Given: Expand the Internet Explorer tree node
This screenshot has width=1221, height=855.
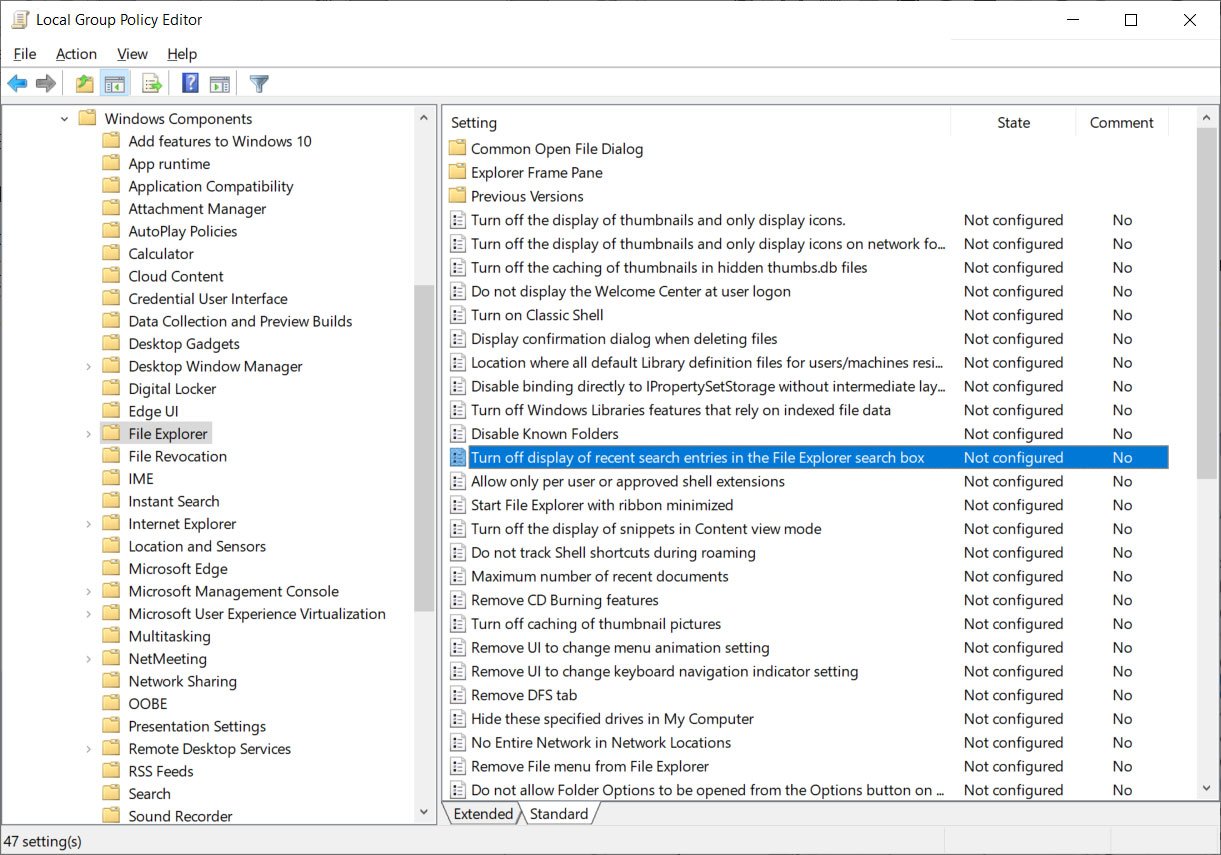Looking at the screenshot, I should click(x=89, y=523).
